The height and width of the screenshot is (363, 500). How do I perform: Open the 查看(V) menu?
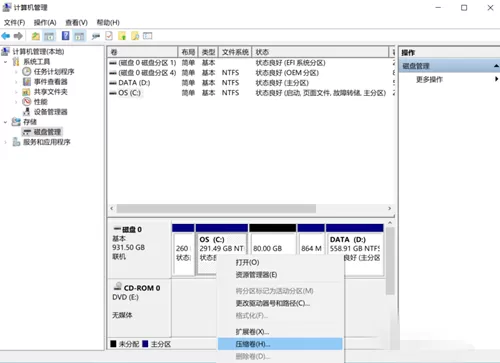[76, 22]
